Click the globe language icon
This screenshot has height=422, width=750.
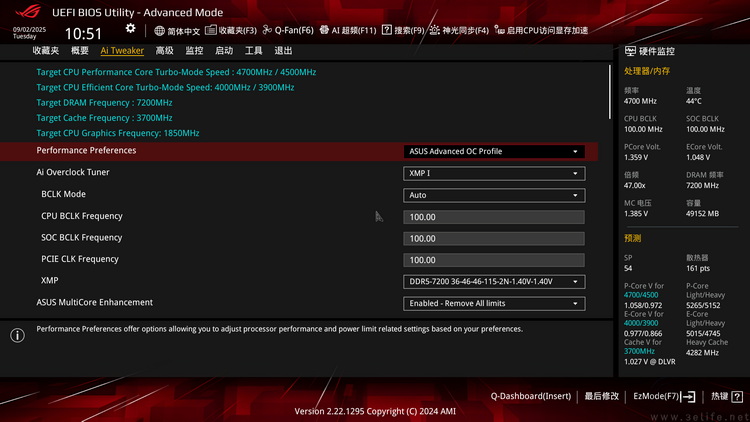[159, 31]
